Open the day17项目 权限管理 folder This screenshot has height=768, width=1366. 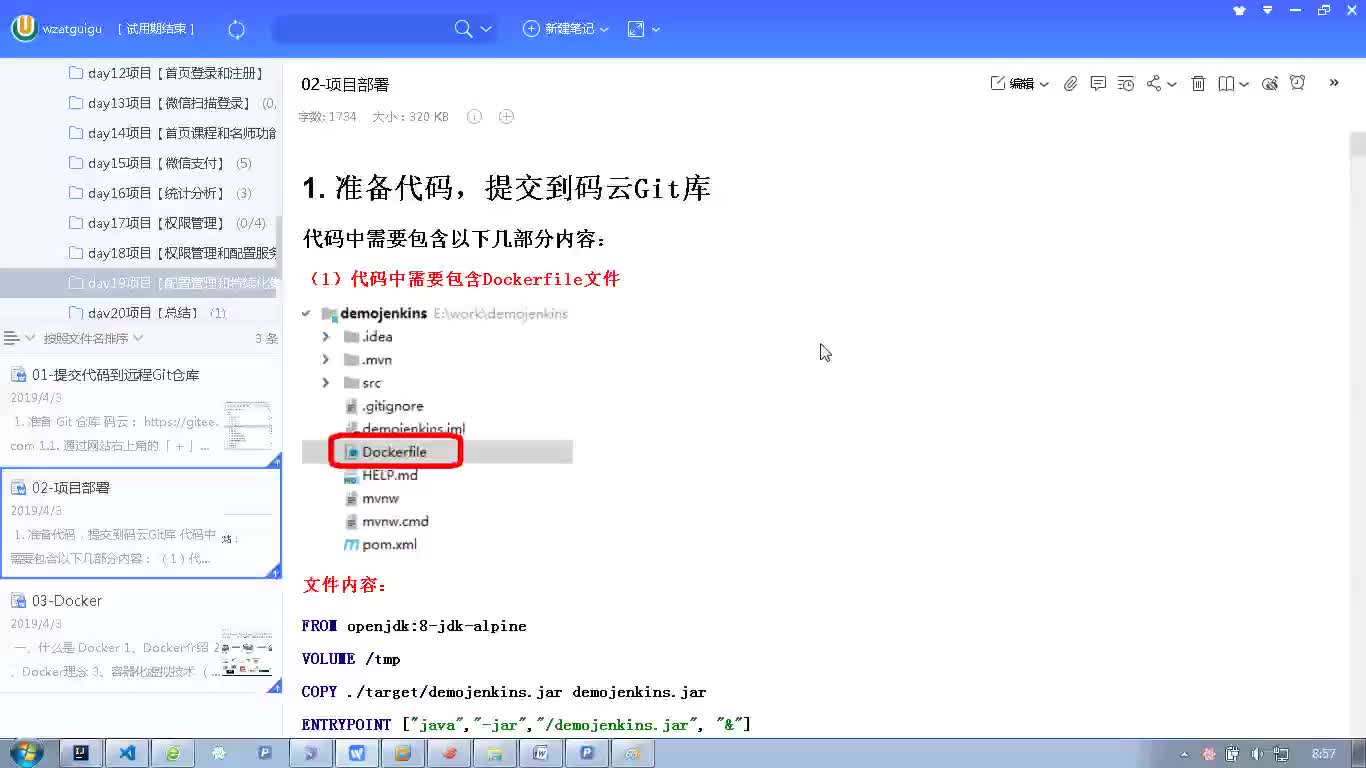pyautogui.click(x=166, y=223)
